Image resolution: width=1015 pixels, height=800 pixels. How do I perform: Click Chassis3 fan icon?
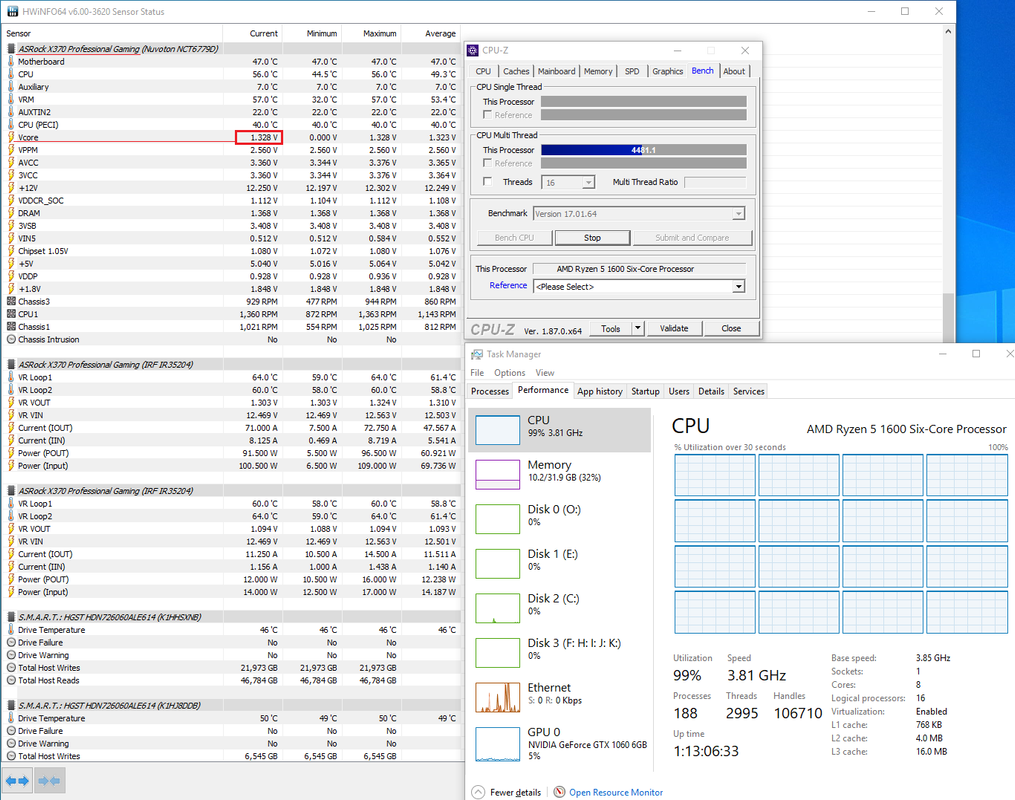(11, 302)
